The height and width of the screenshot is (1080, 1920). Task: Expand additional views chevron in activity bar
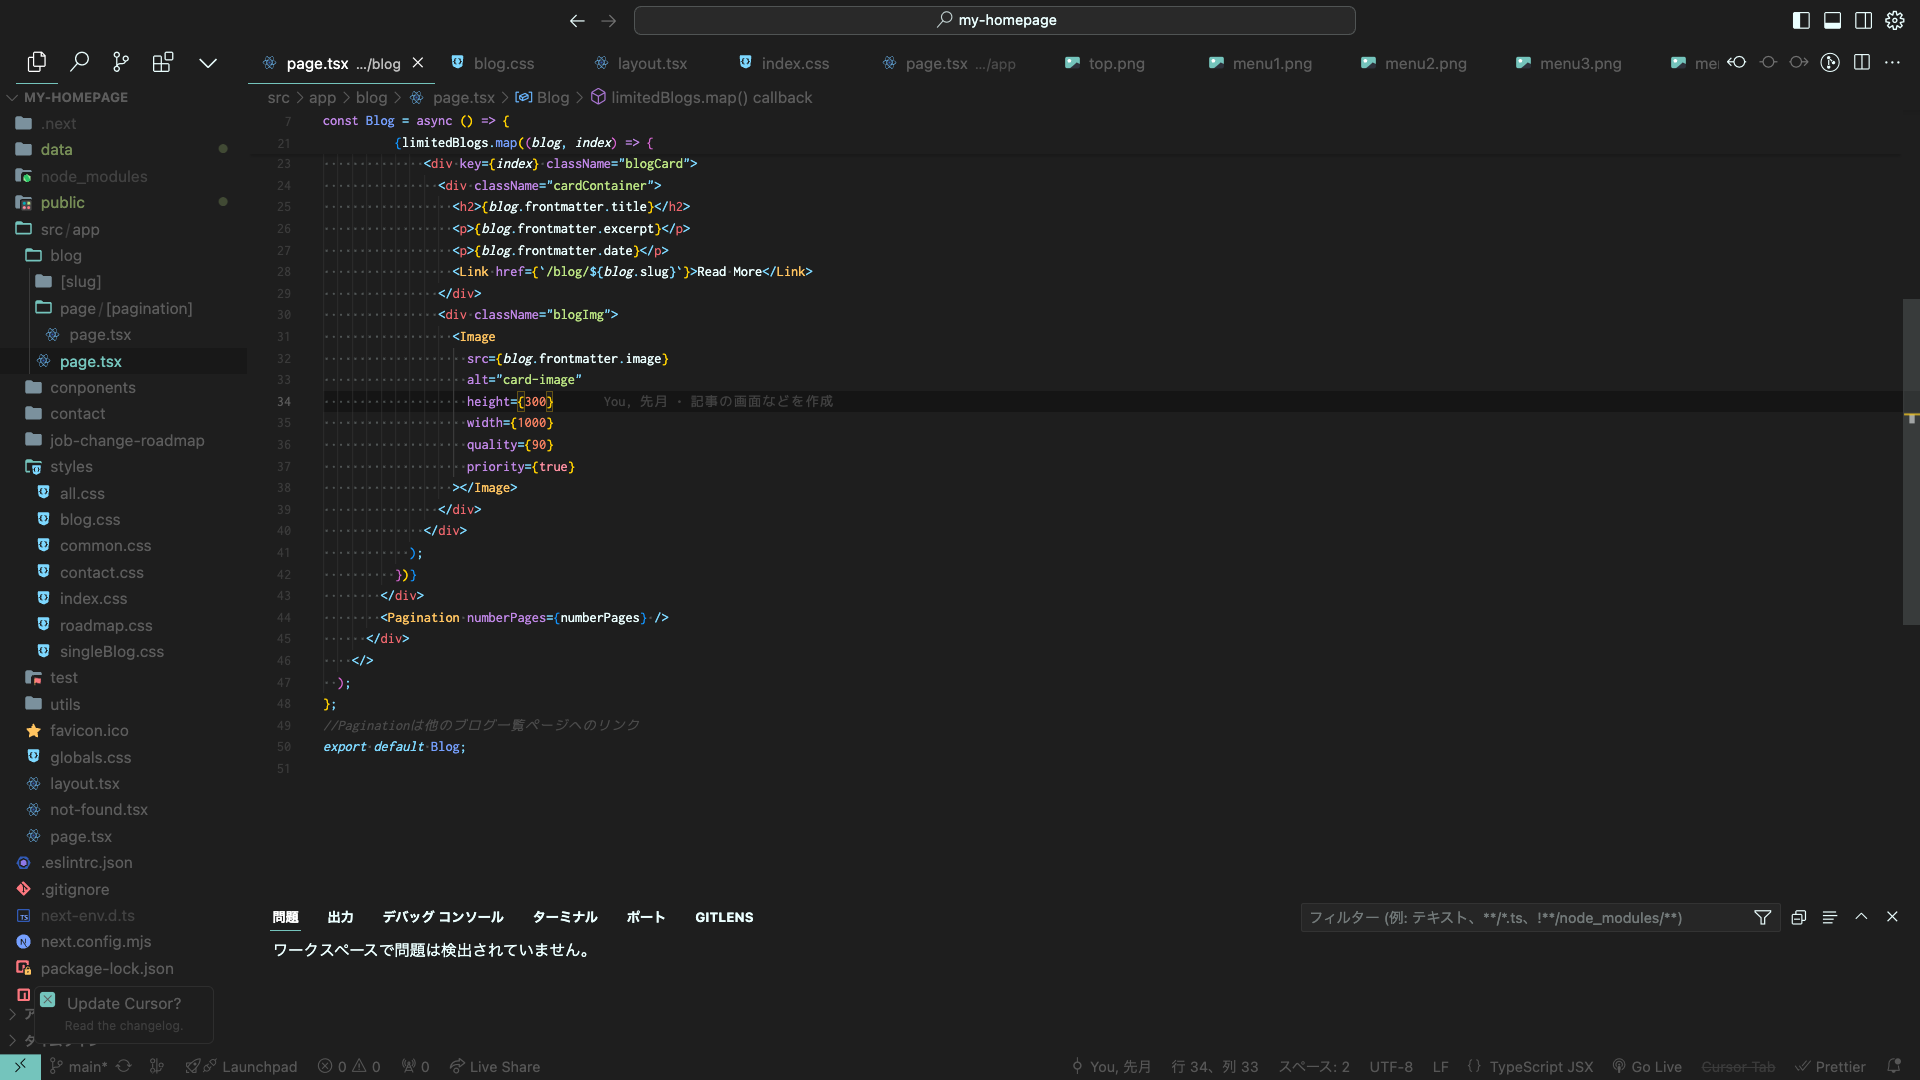(208, 63)
